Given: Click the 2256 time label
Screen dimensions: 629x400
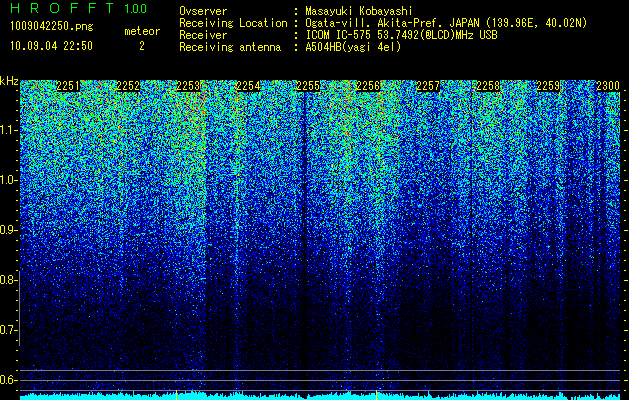Looking at the screenshot, I should pyautogui.click(x=368, y=86).
